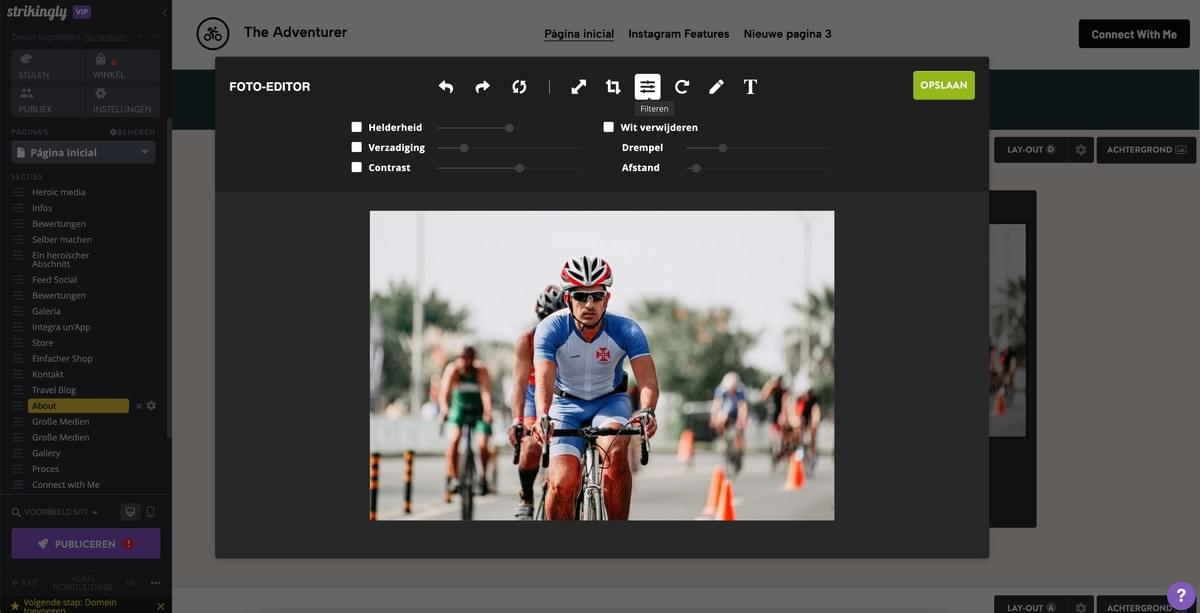Select the Draw pencil tool
This screenshot has width=1200, height=613.
click(x=716, y=86)
